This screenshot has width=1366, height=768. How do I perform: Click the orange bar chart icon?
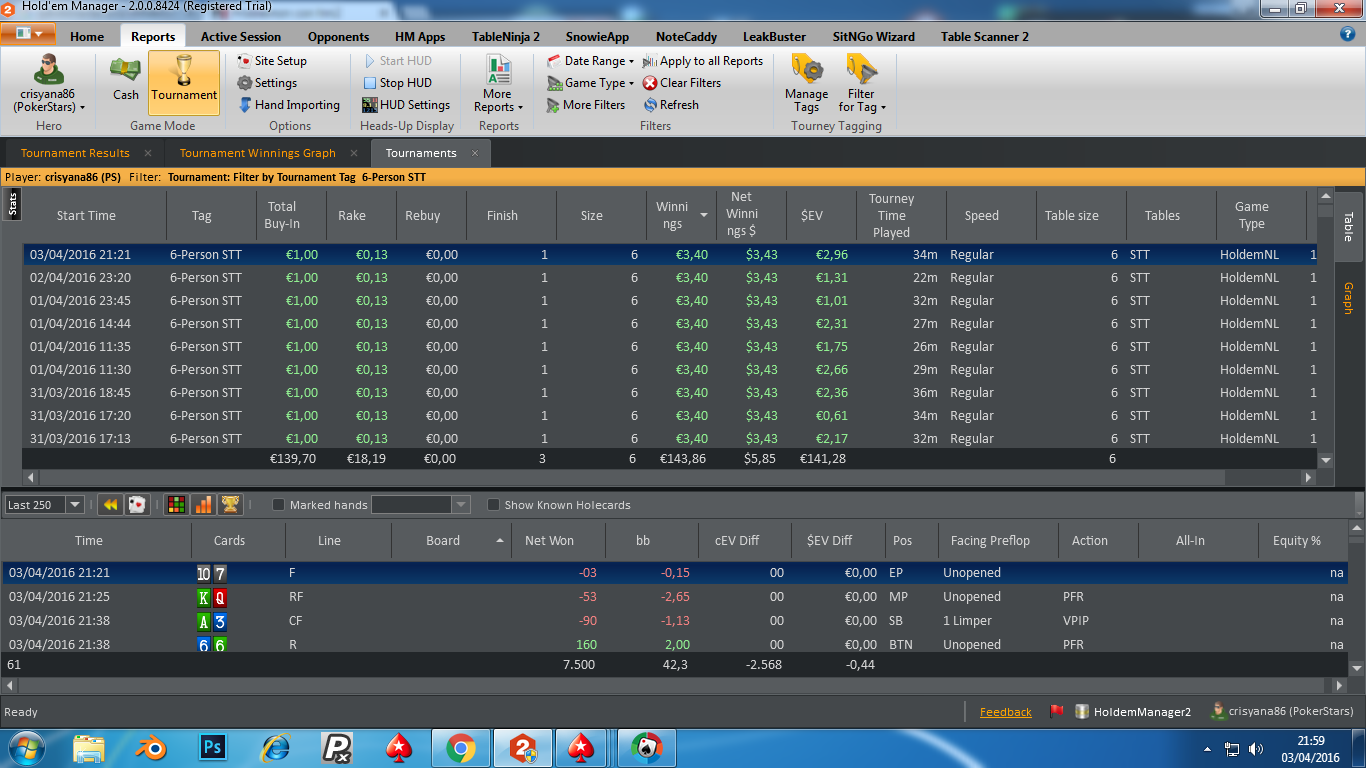(x=203, y=505)
